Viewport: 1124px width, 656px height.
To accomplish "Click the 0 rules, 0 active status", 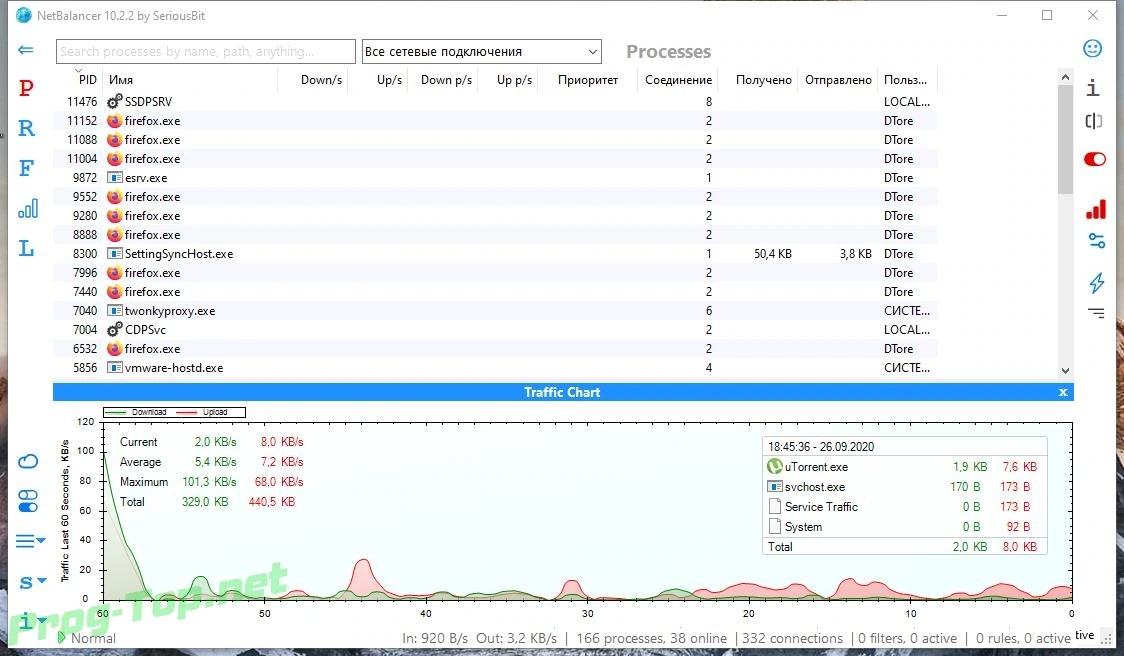I will pyautogui.click(x=1023, y=638).
